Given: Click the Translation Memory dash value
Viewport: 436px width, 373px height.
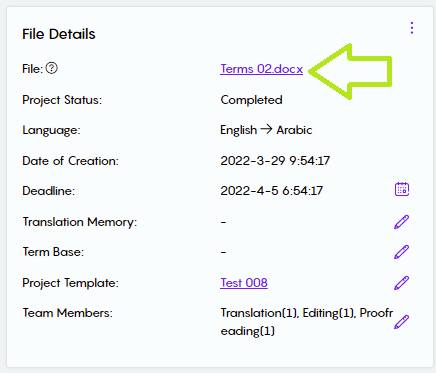Looking at the screenshot, I should [223, 222].
